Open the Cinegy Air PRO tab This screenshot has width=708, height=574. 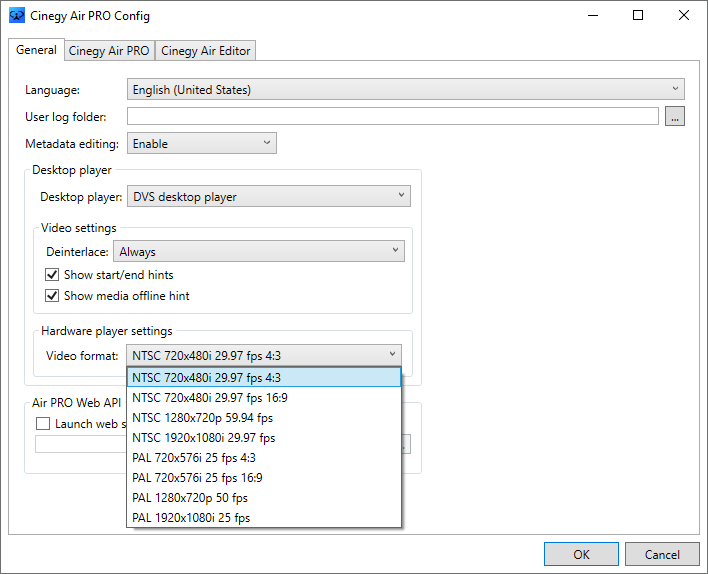(109, 51)
